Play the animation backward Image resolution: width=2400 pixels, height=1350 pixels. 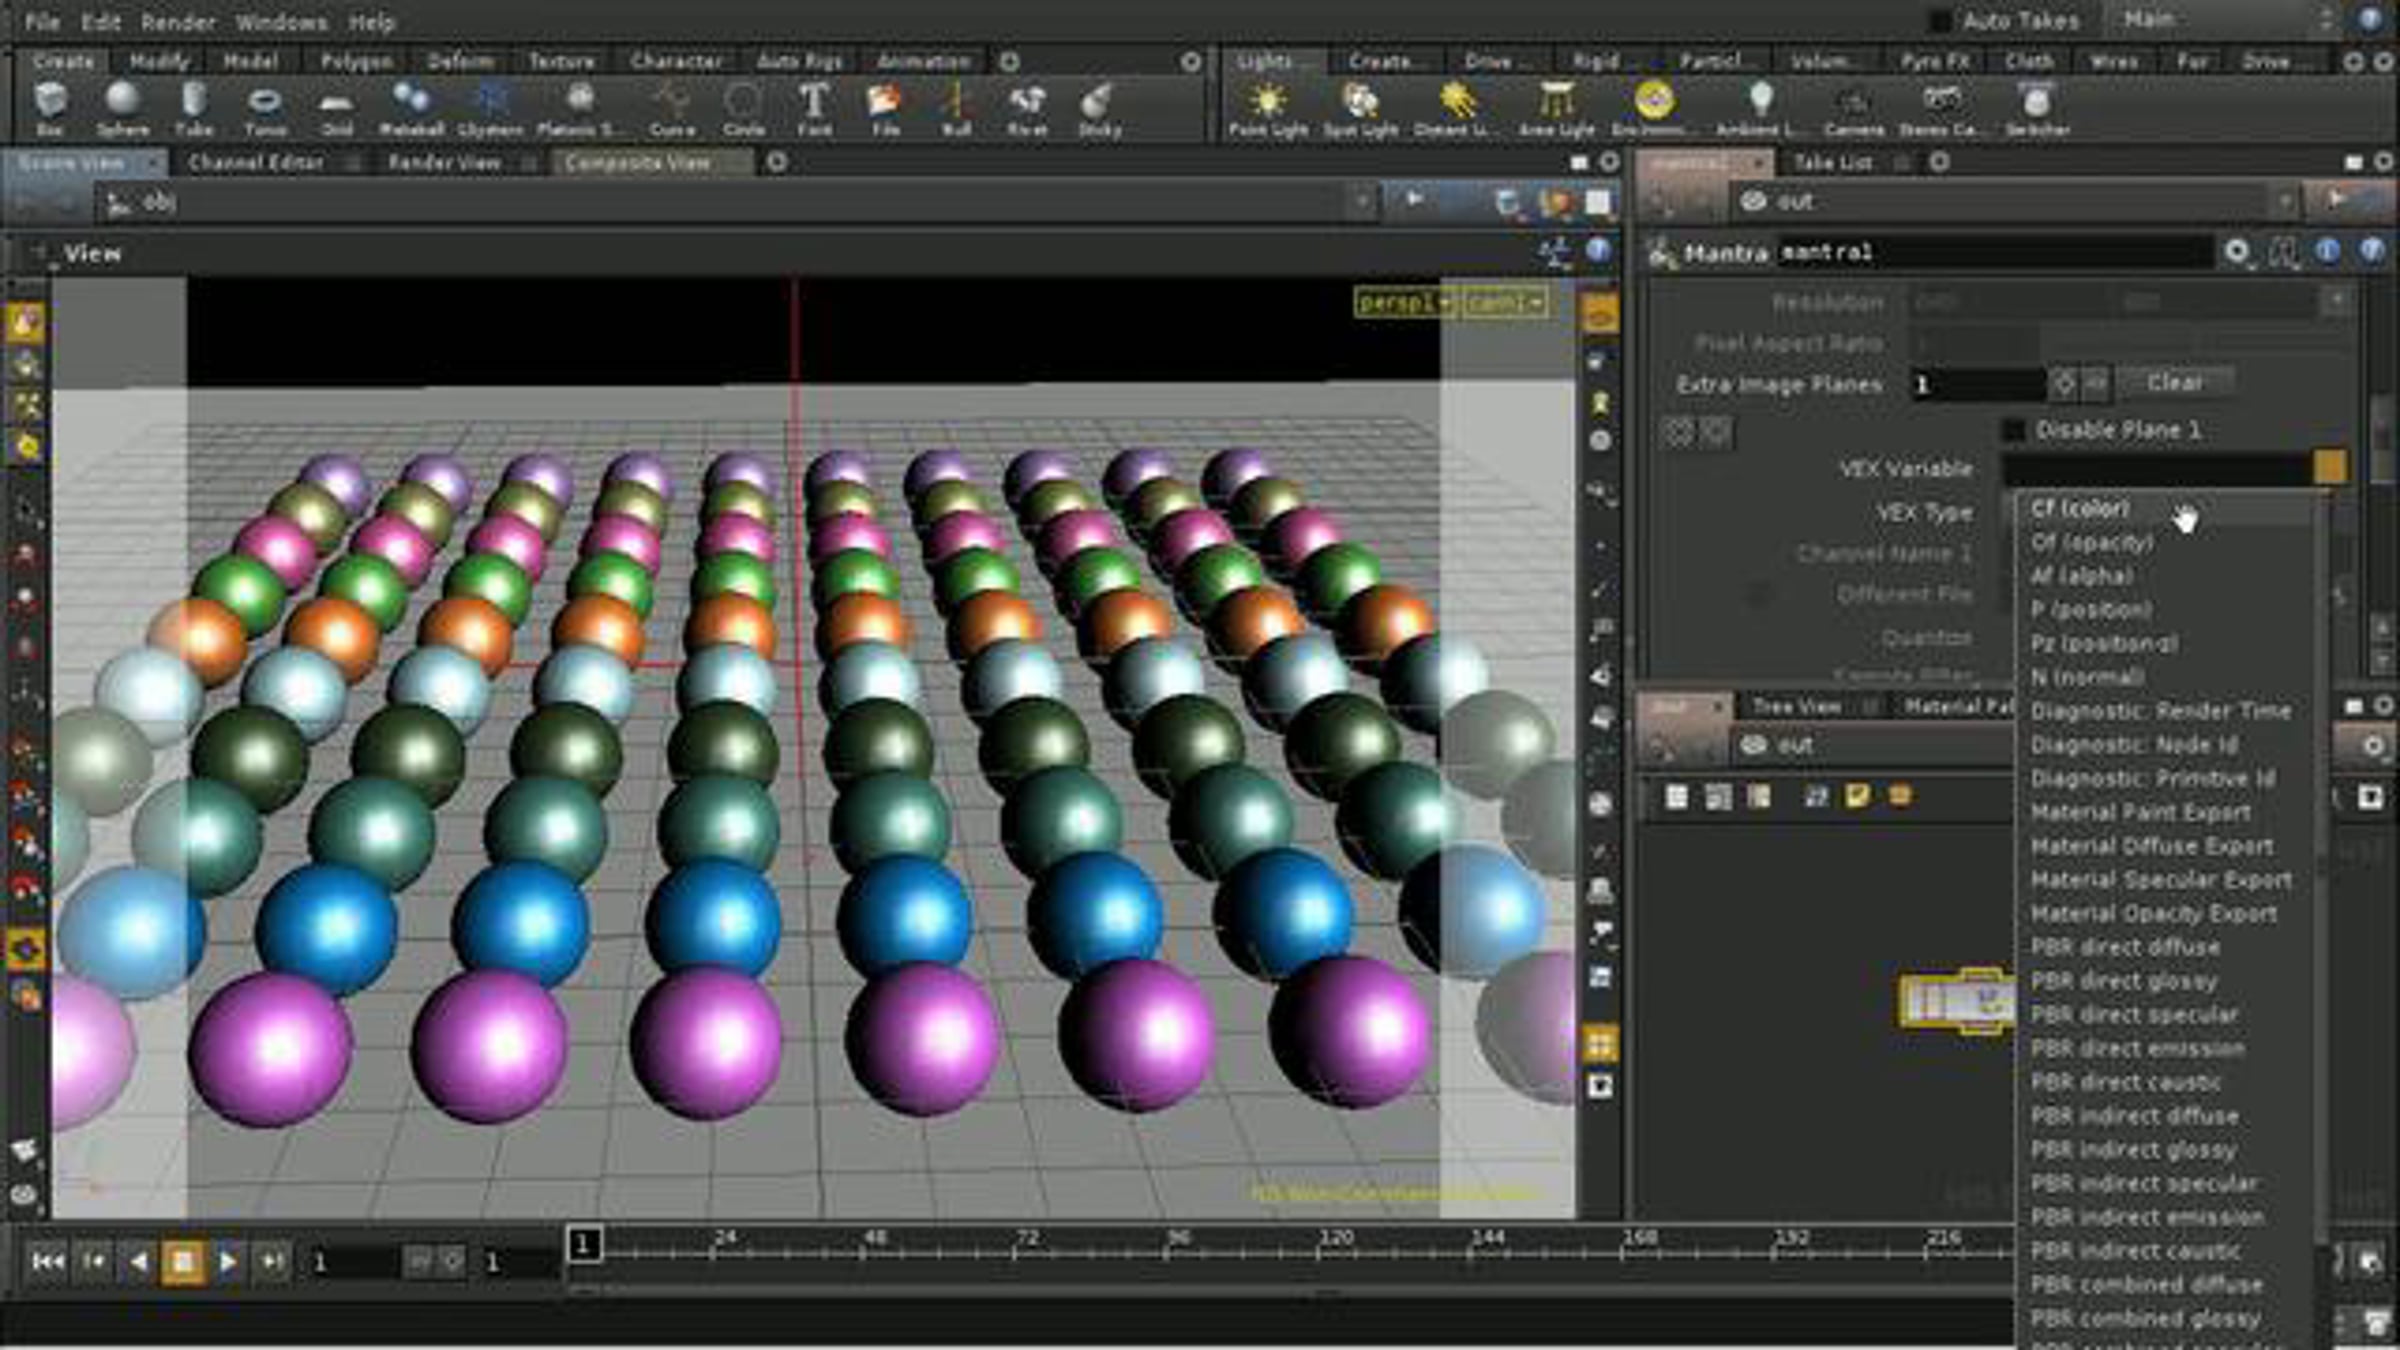pos(138,1262)
